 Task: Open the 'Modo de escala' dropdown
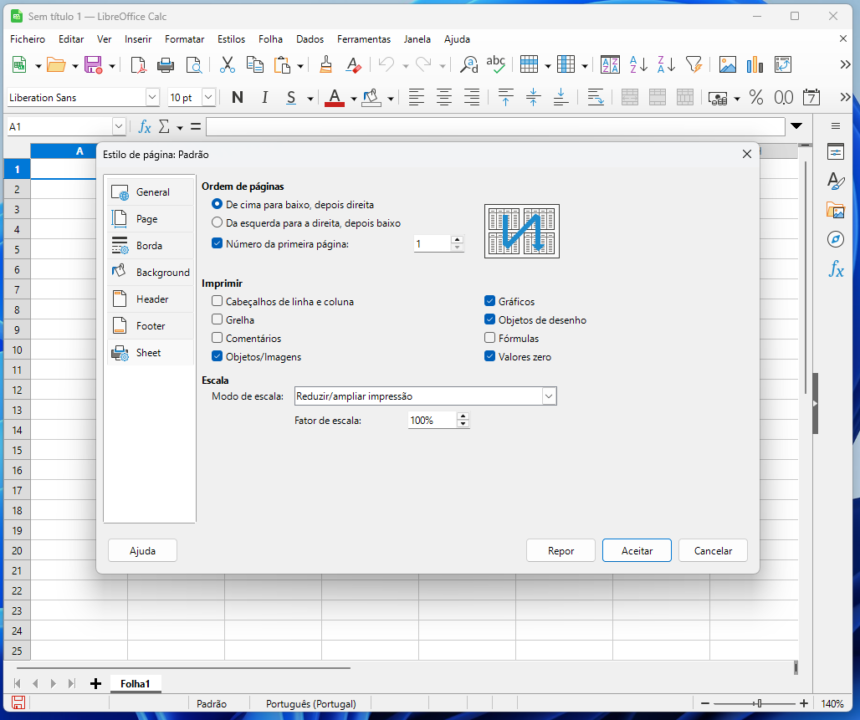pos(425,396)
